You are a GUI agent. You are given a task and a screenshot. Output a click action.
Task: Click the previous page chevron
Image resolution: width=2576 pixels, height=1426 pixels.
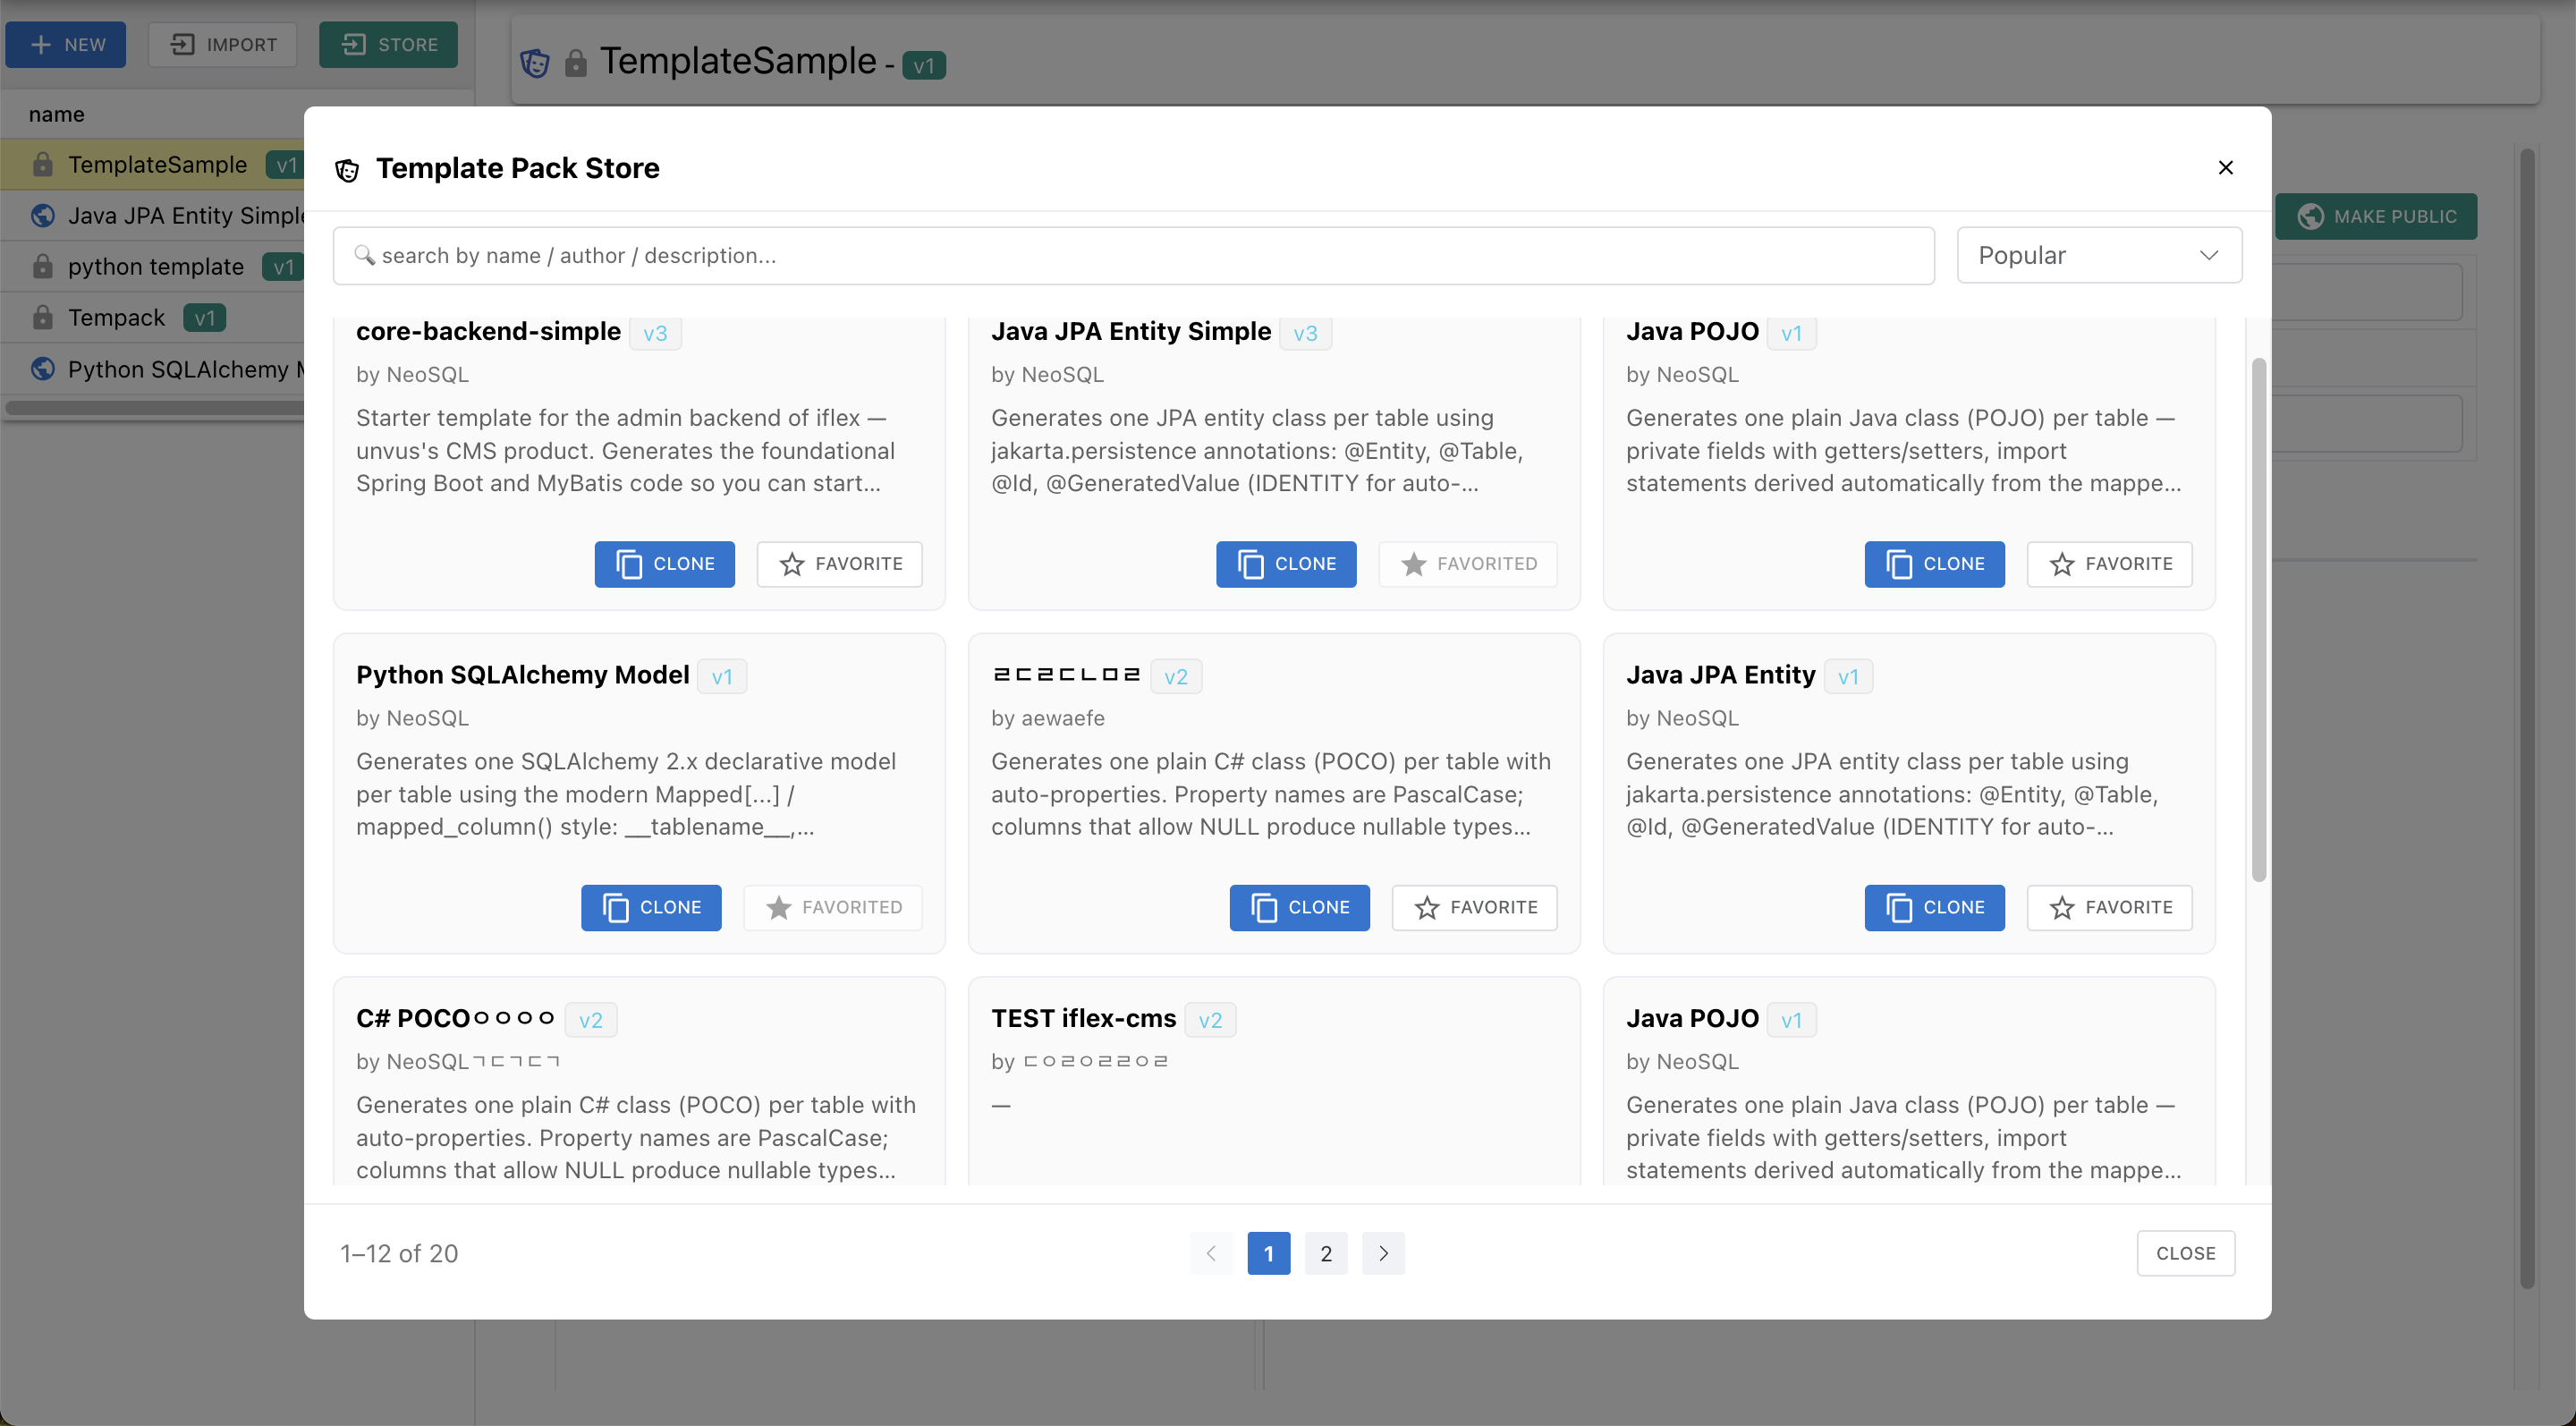(1211, 1253)
